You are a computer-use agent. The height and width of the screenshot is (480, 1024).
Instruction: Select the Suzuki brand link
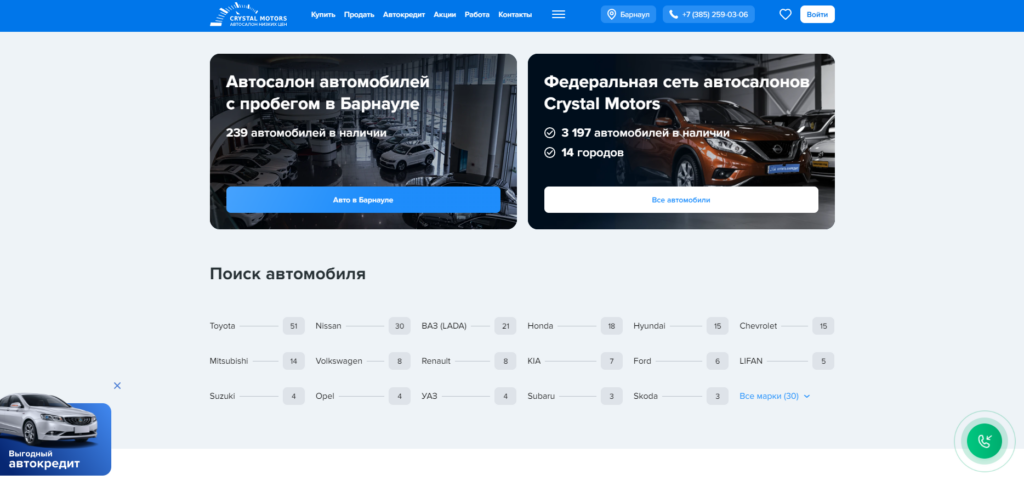223,396
